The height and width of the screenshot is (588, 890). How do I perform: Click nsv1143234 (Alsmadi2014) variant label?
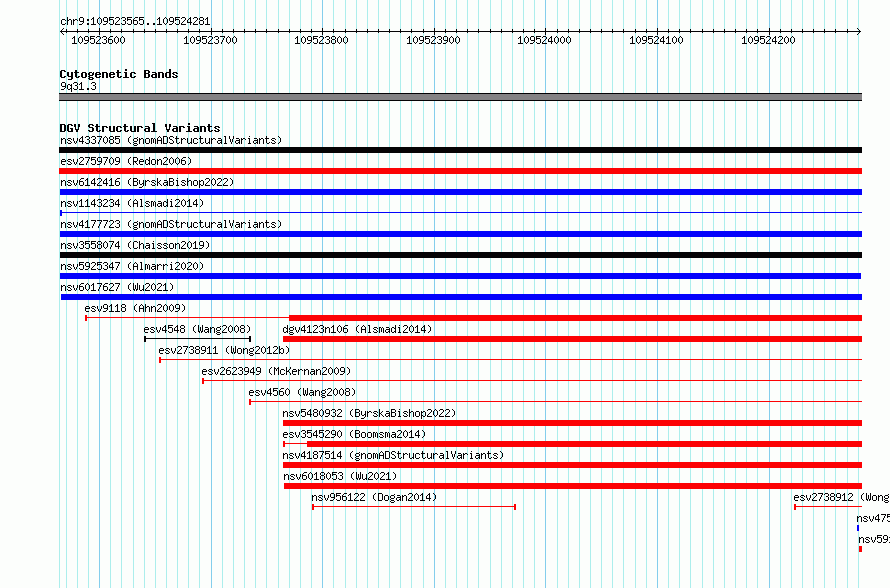[132, 203]
